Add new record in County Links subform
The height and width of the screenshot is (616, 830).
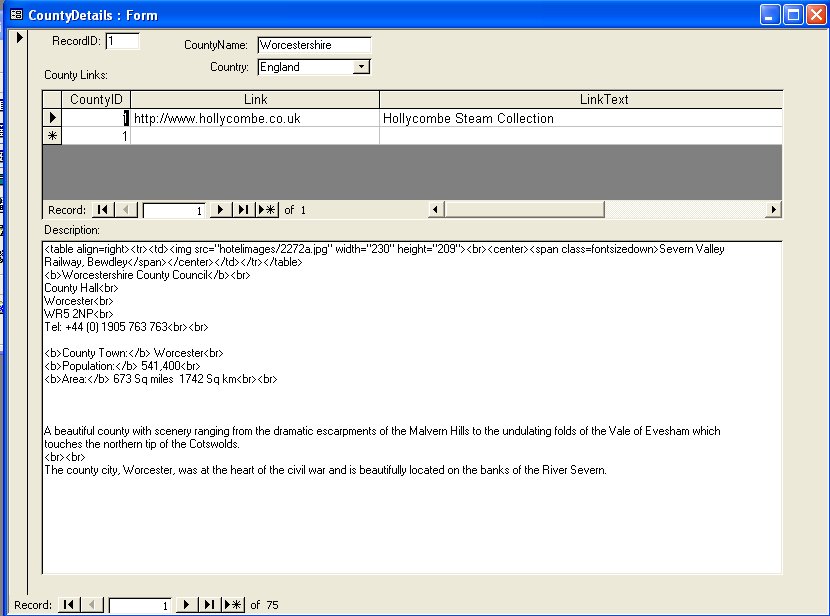point(267,210)
